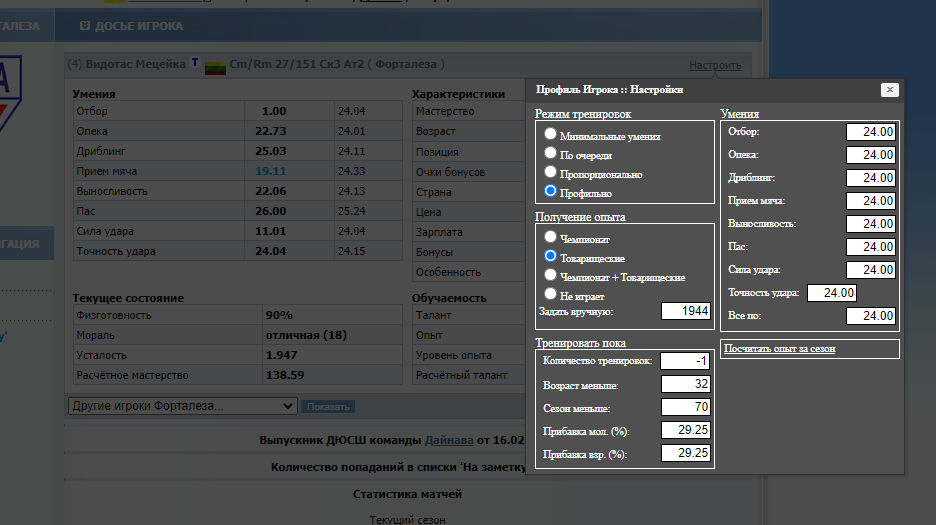Click the Все по input field
This screenshot has width=936, height=525.
[870, 316]
